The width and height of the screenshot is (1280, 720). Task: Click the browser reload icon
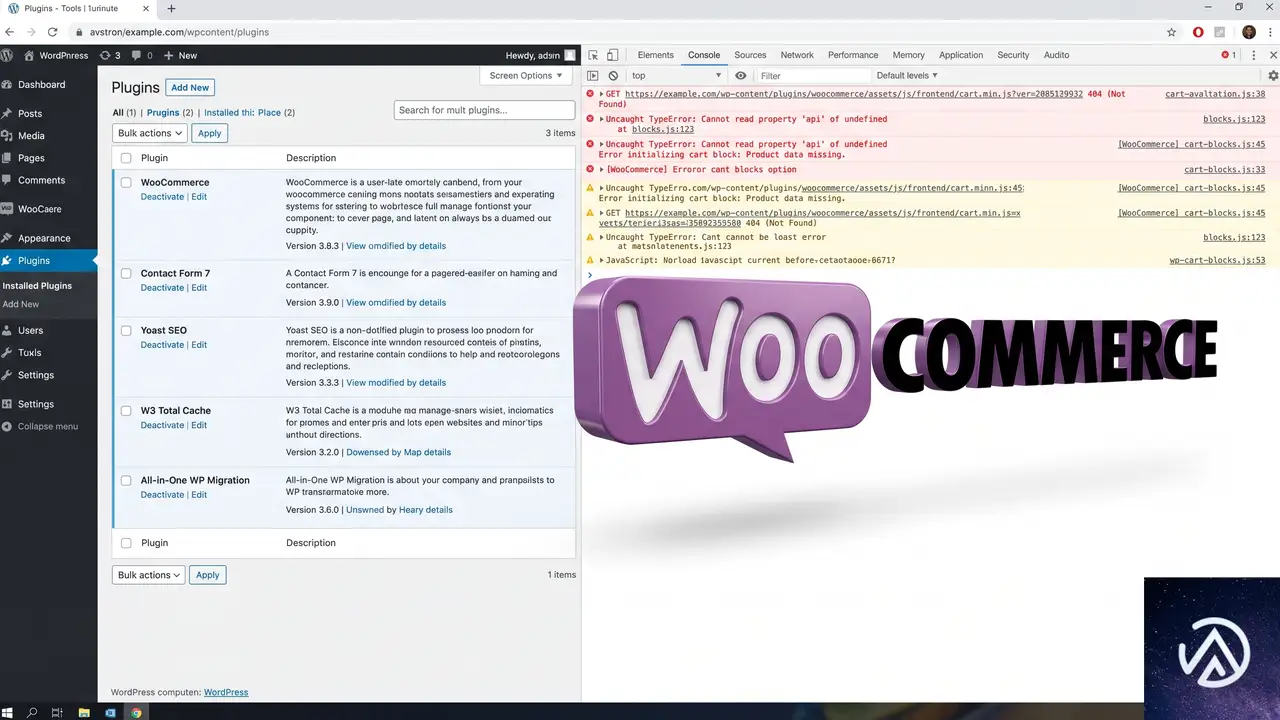click(52, 32)
